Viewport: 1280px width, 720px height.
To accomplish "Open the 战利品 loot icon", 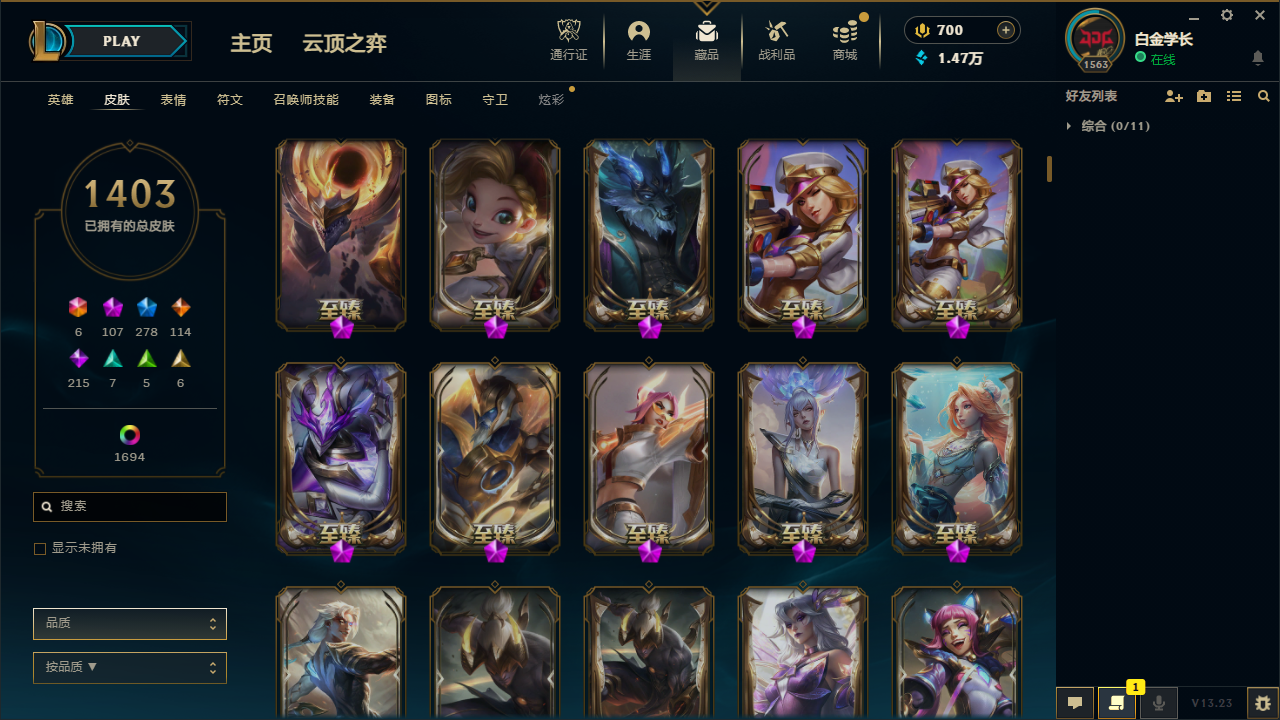I will point(777,32).
